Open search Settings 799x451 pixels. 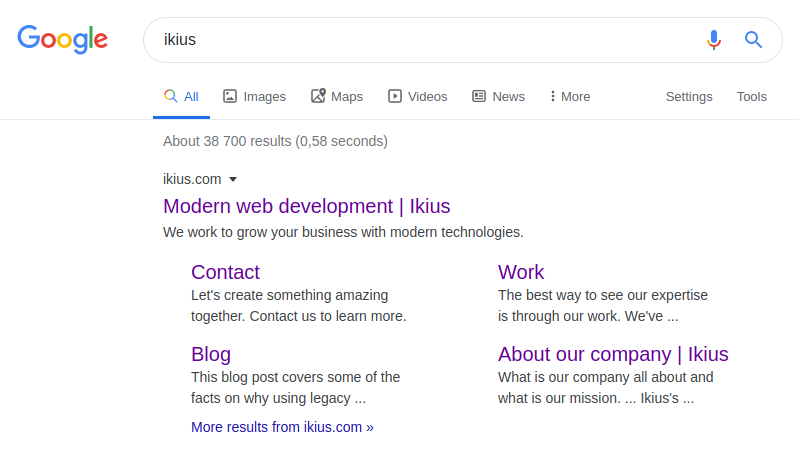(689, 97)
